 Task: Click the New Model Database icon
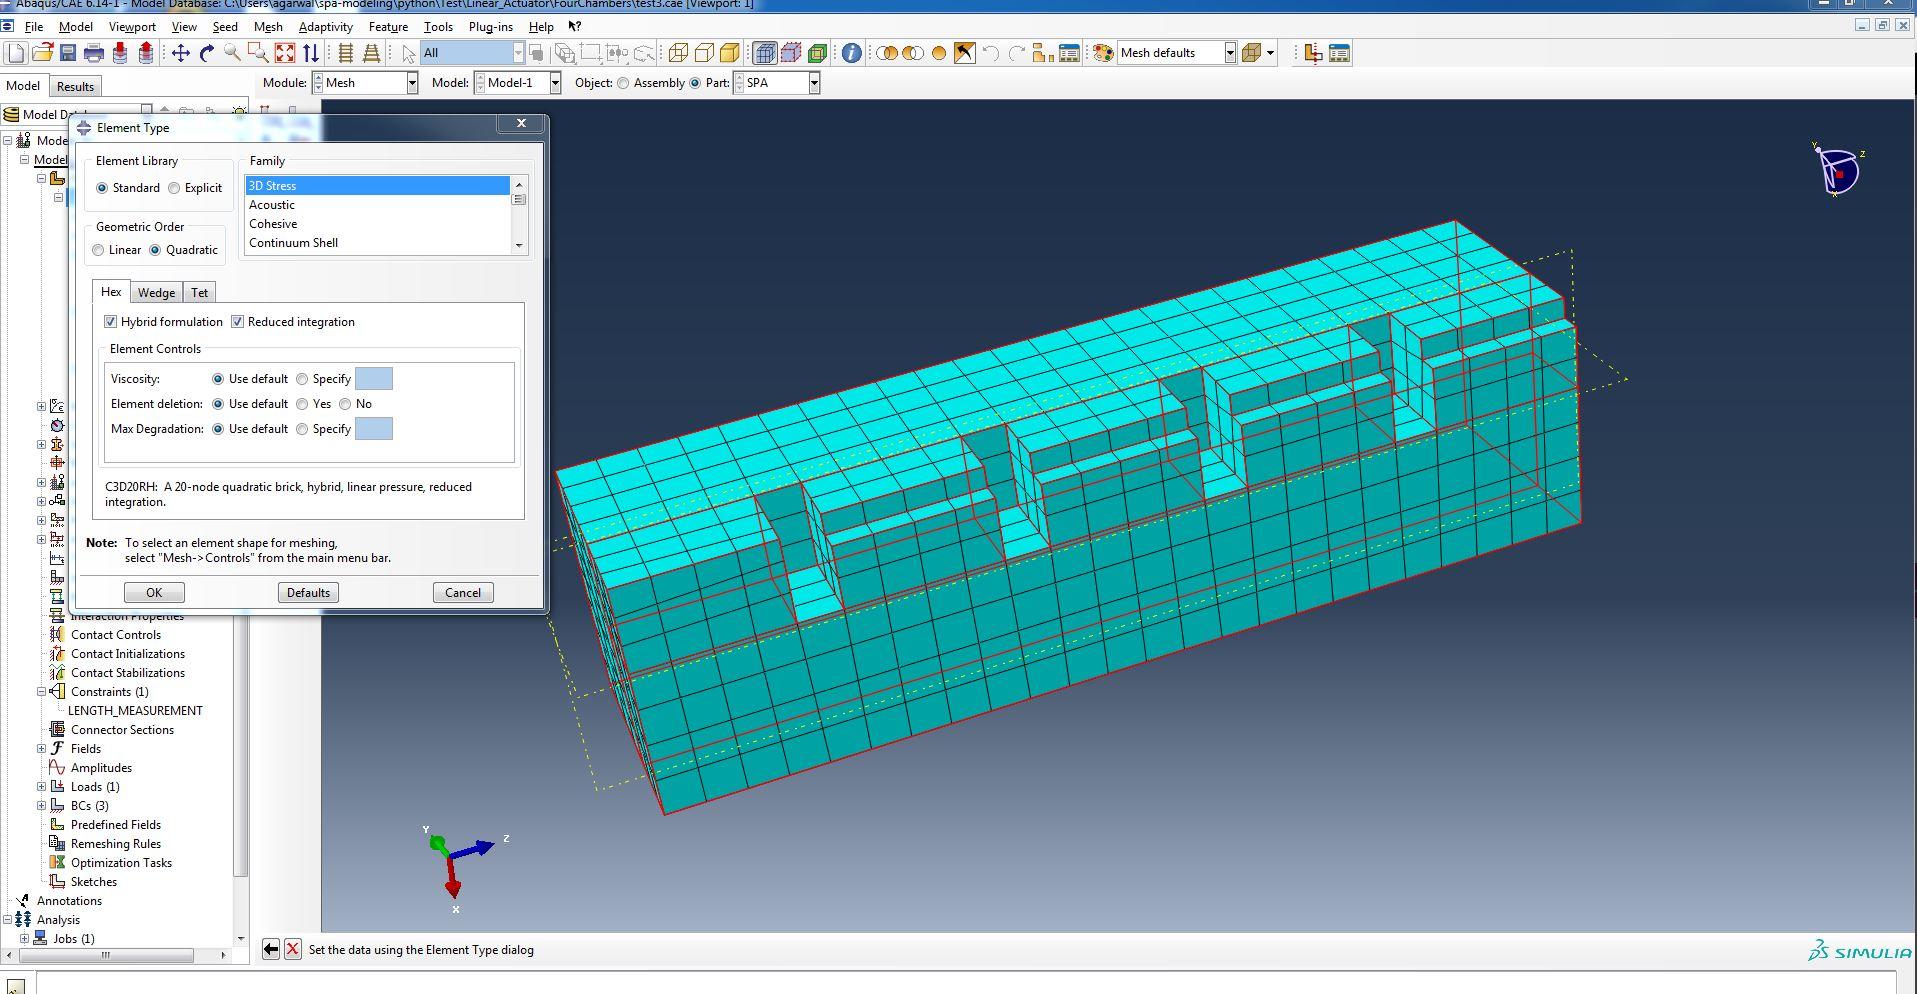tap(16, 53)
